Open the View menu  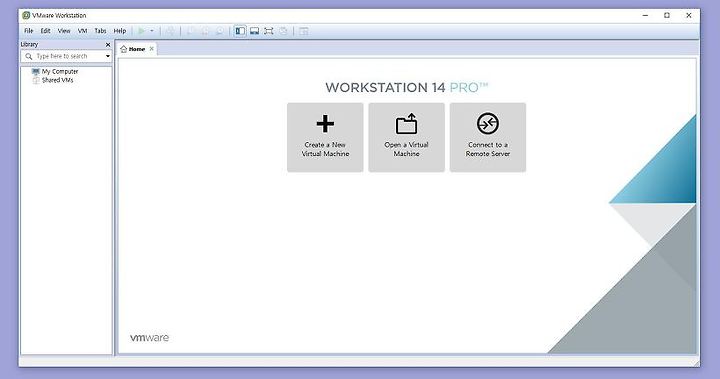(x=64, y=31)
